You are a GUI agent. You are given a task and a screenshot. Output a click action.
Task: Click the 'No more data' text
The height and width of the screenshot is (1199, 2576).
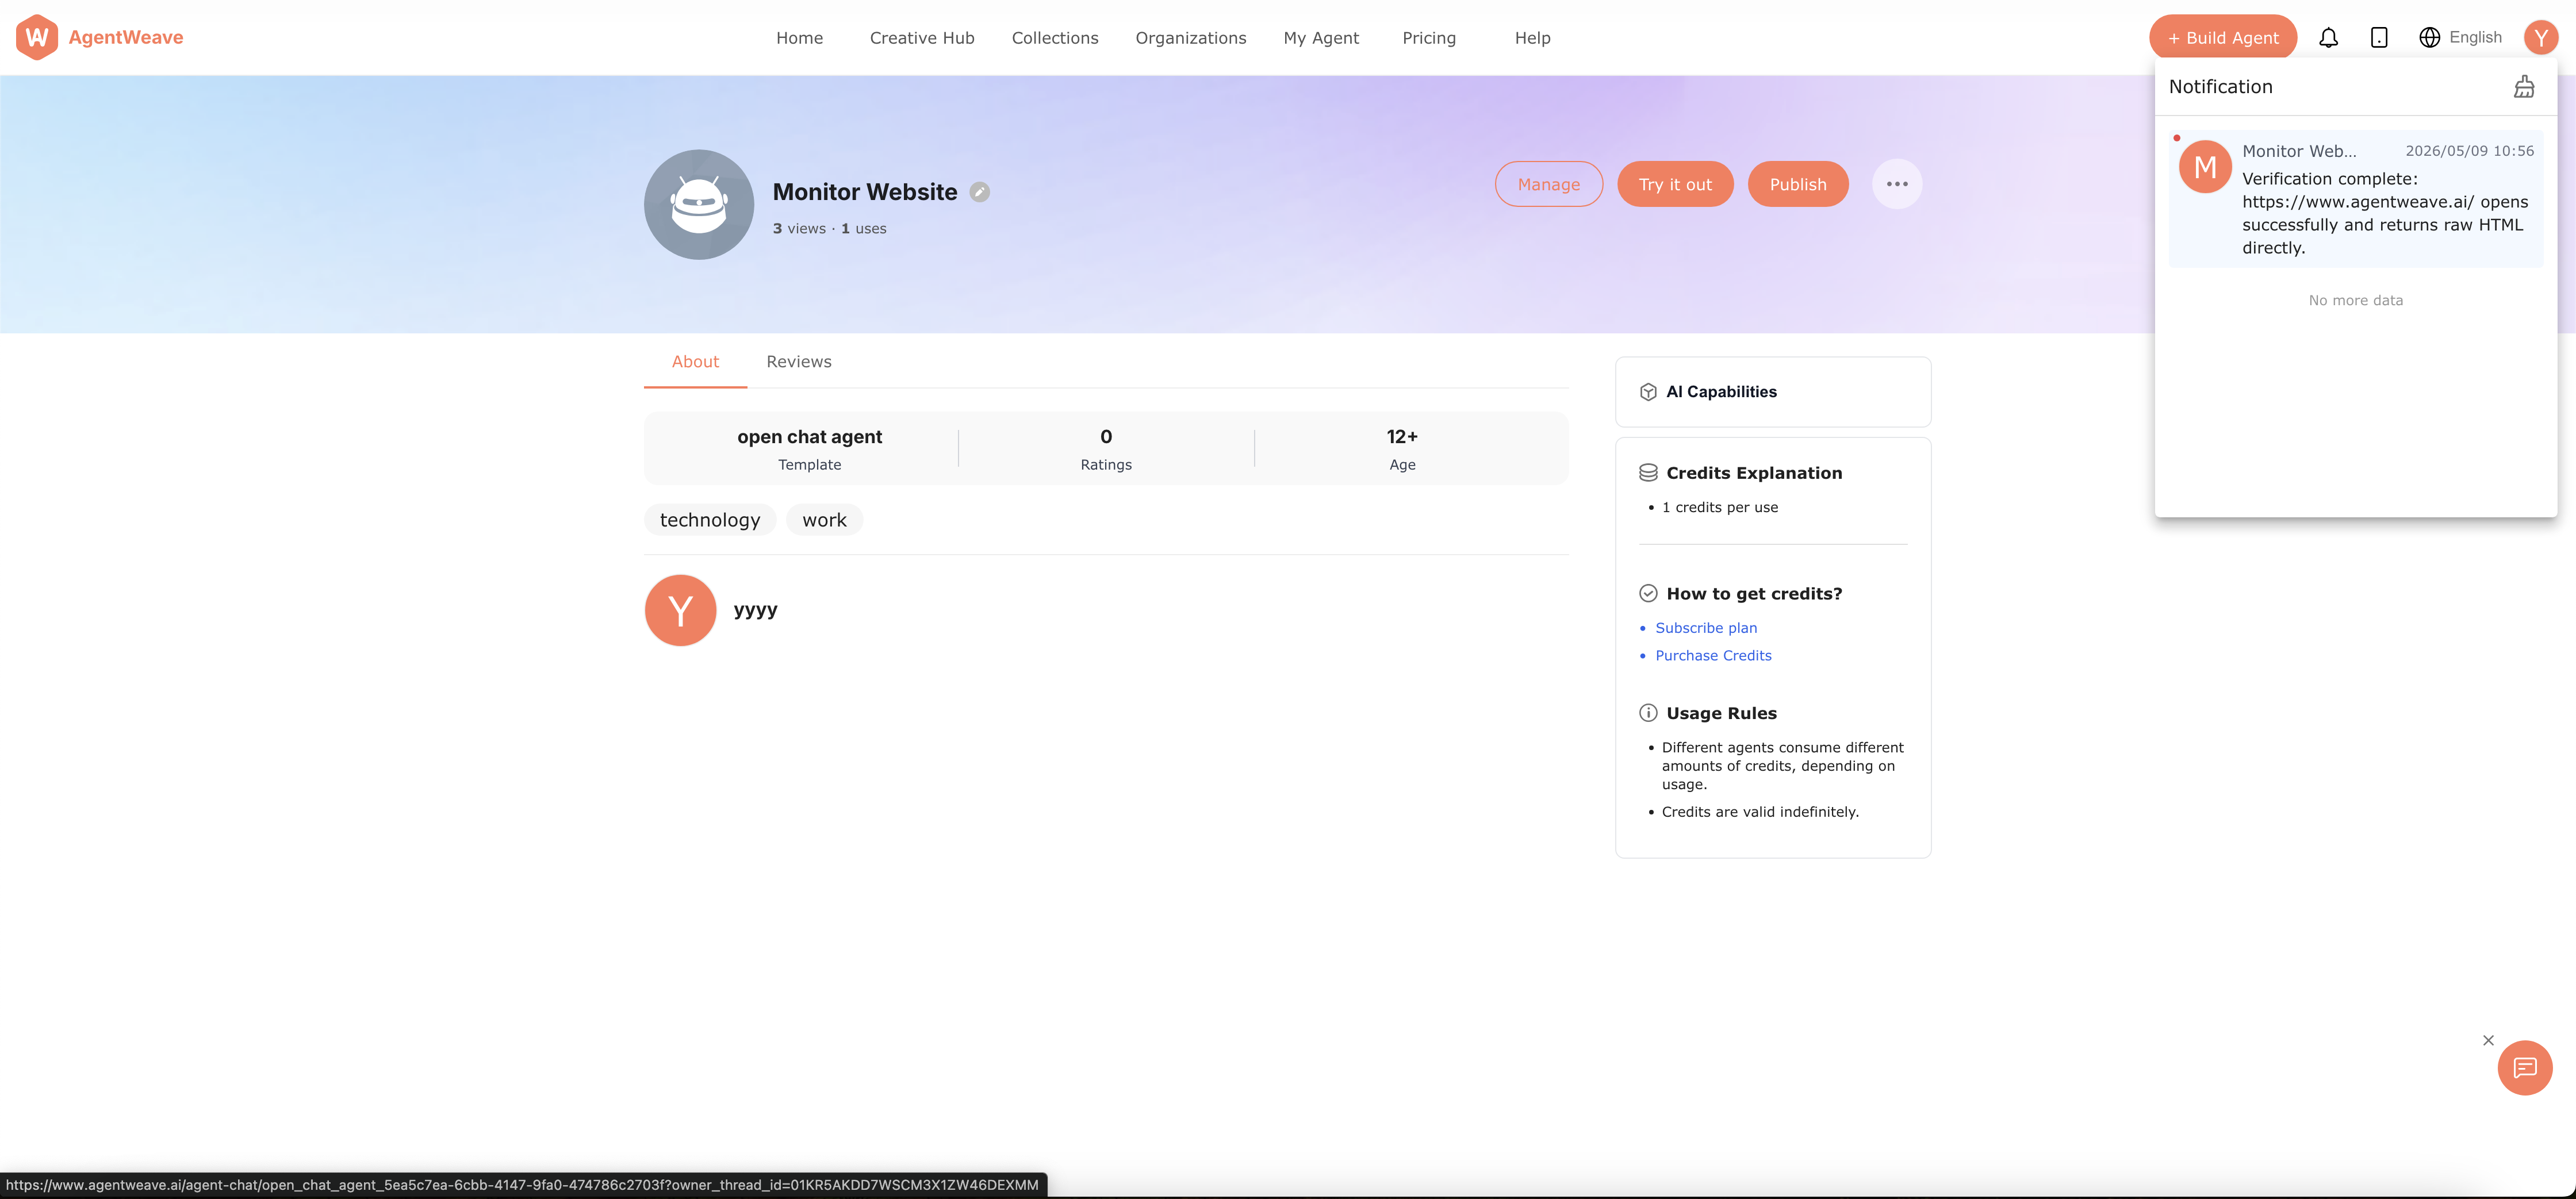pyautogui.click(x=2355, y=301)
